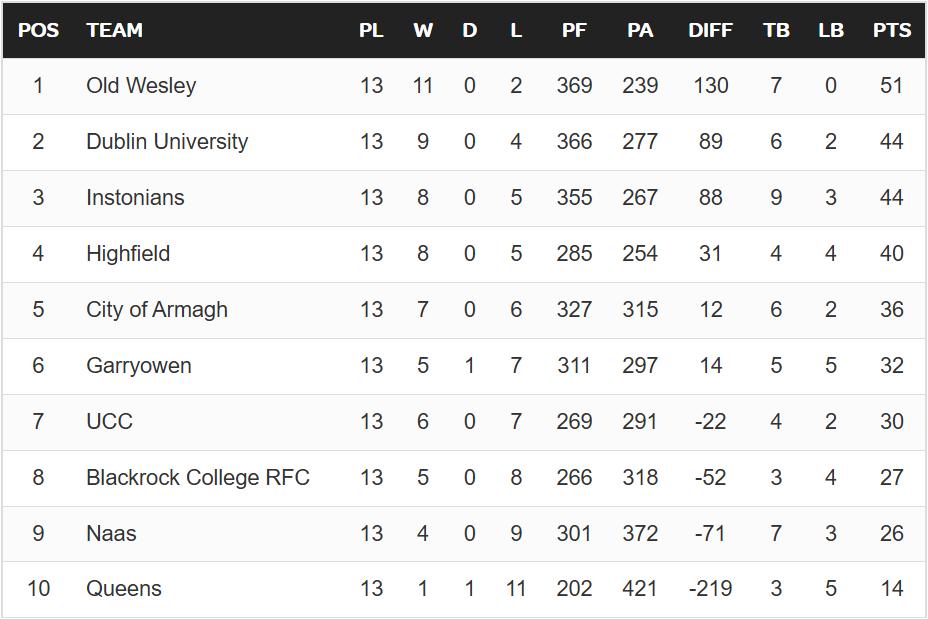Select the PTS column header

point(891,30)
